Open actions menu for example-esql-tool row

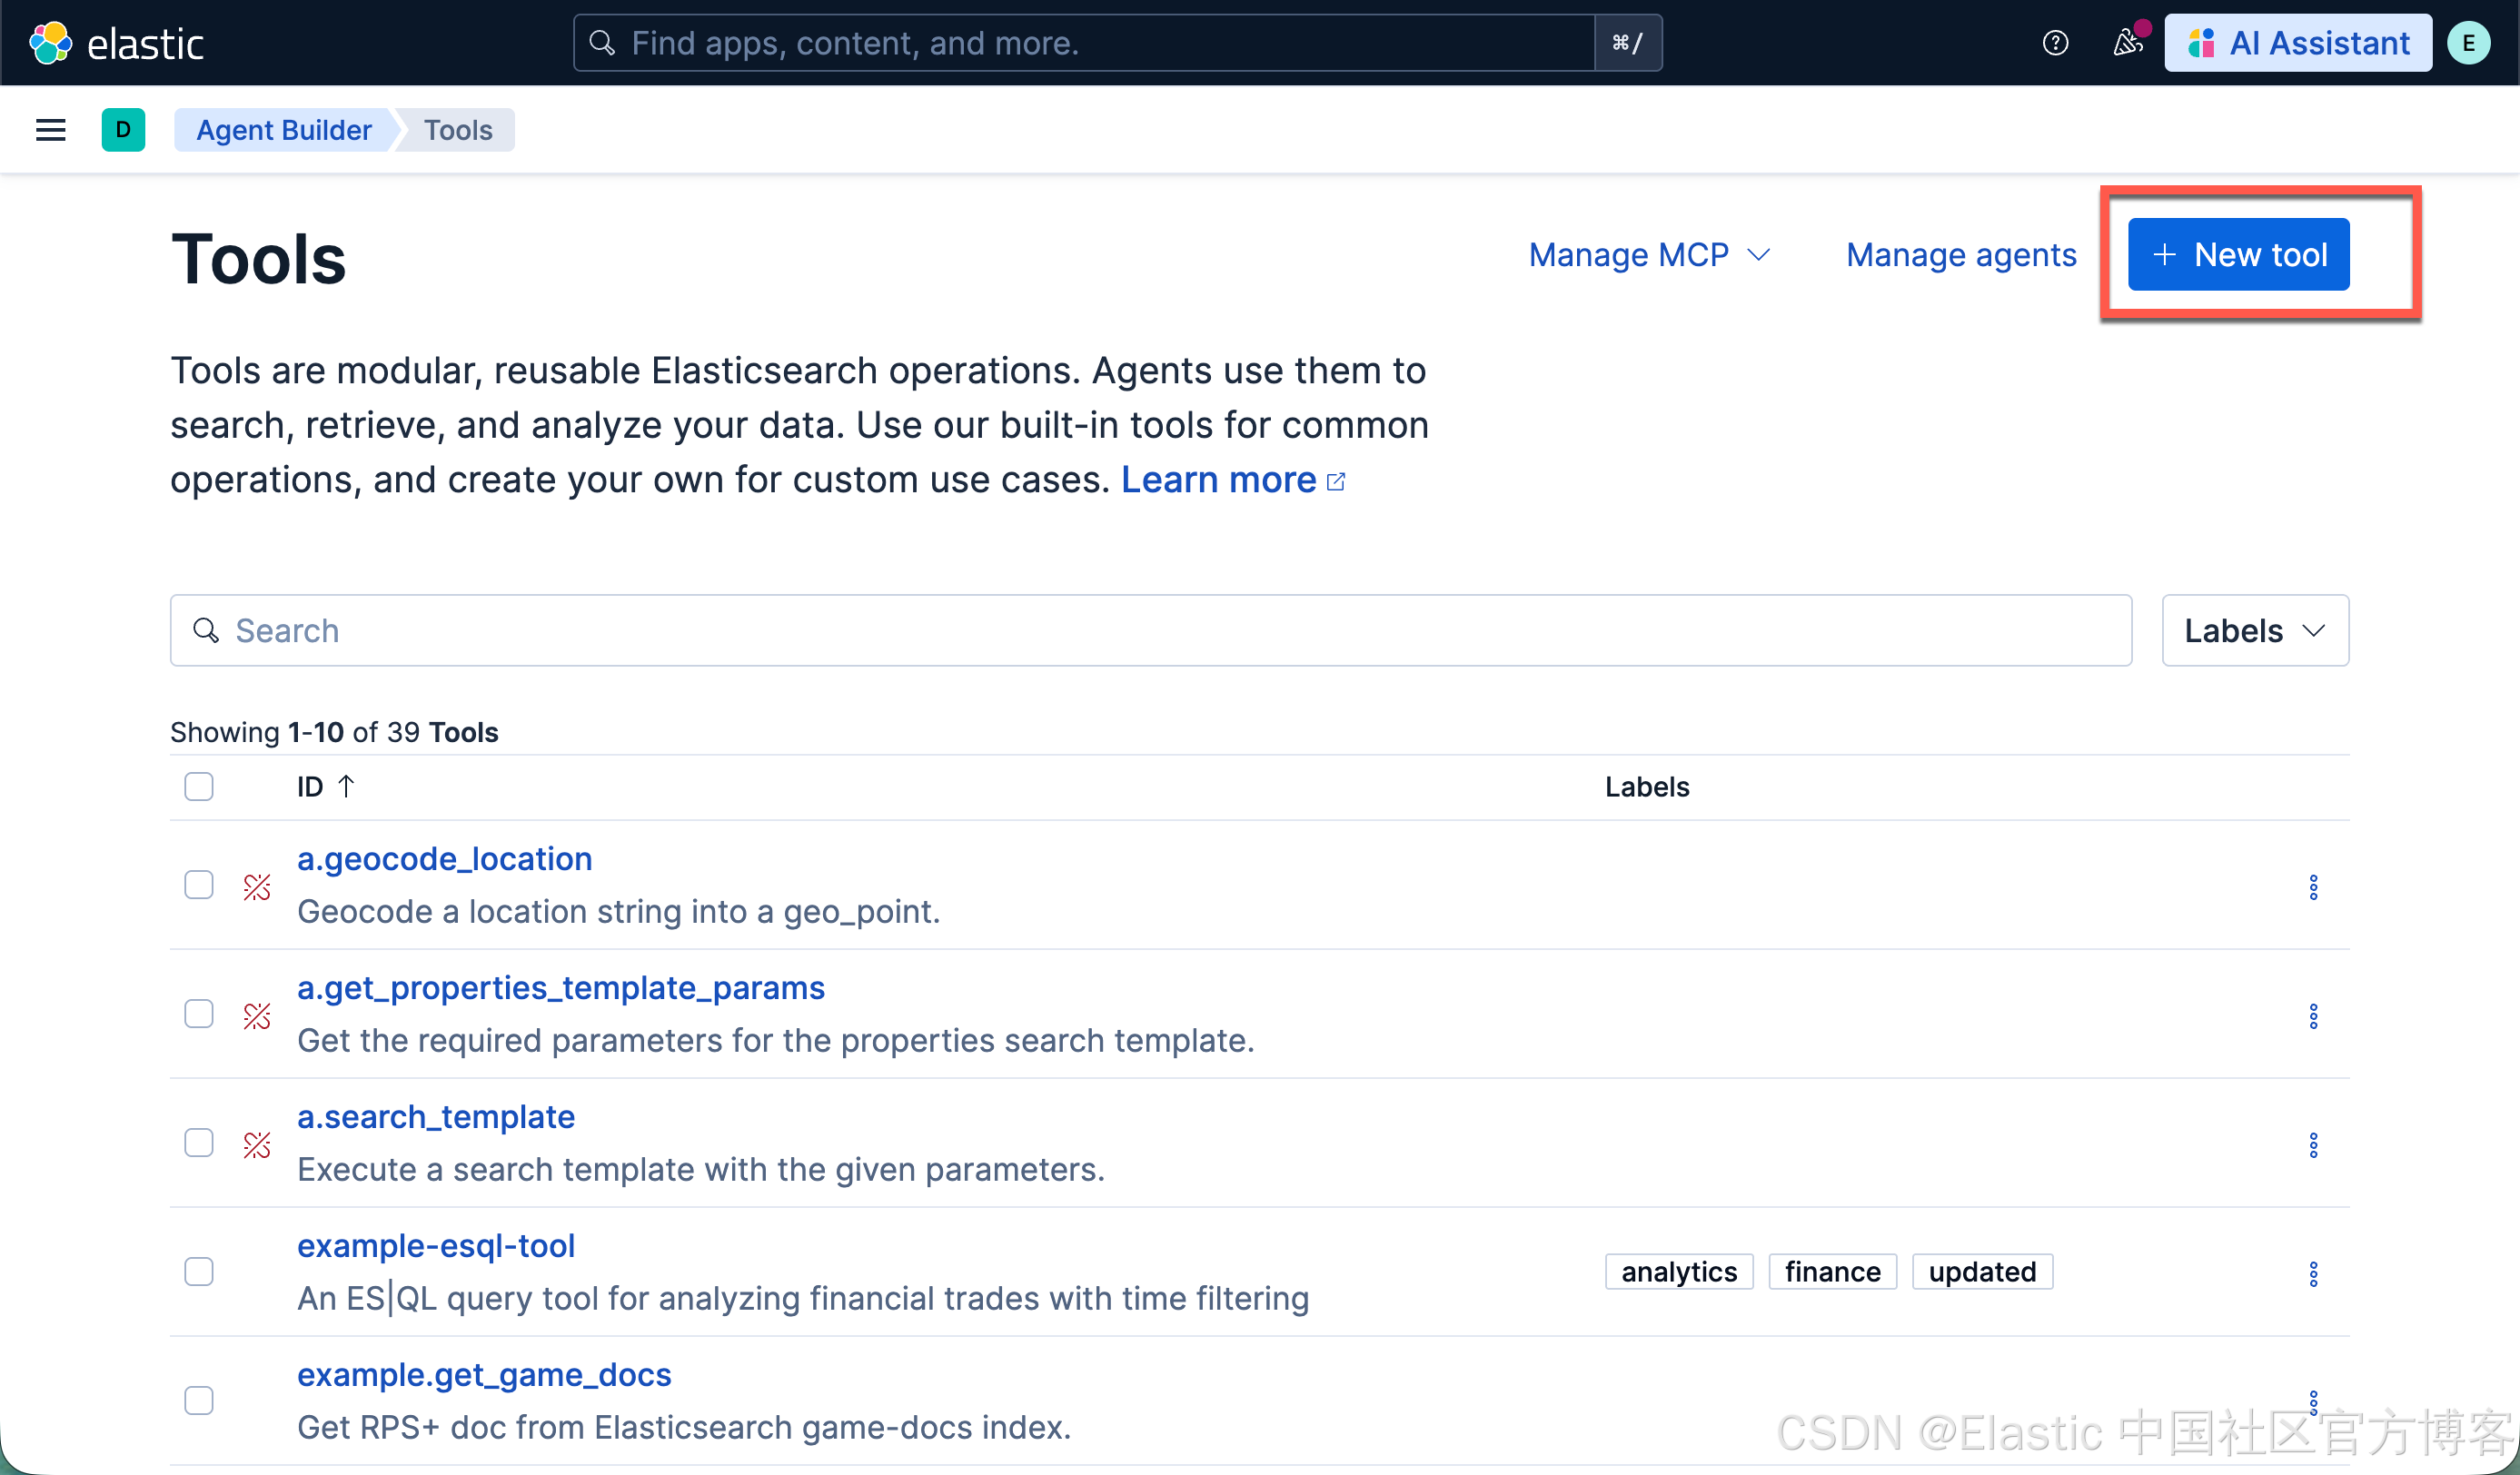click(2313, 1273)
